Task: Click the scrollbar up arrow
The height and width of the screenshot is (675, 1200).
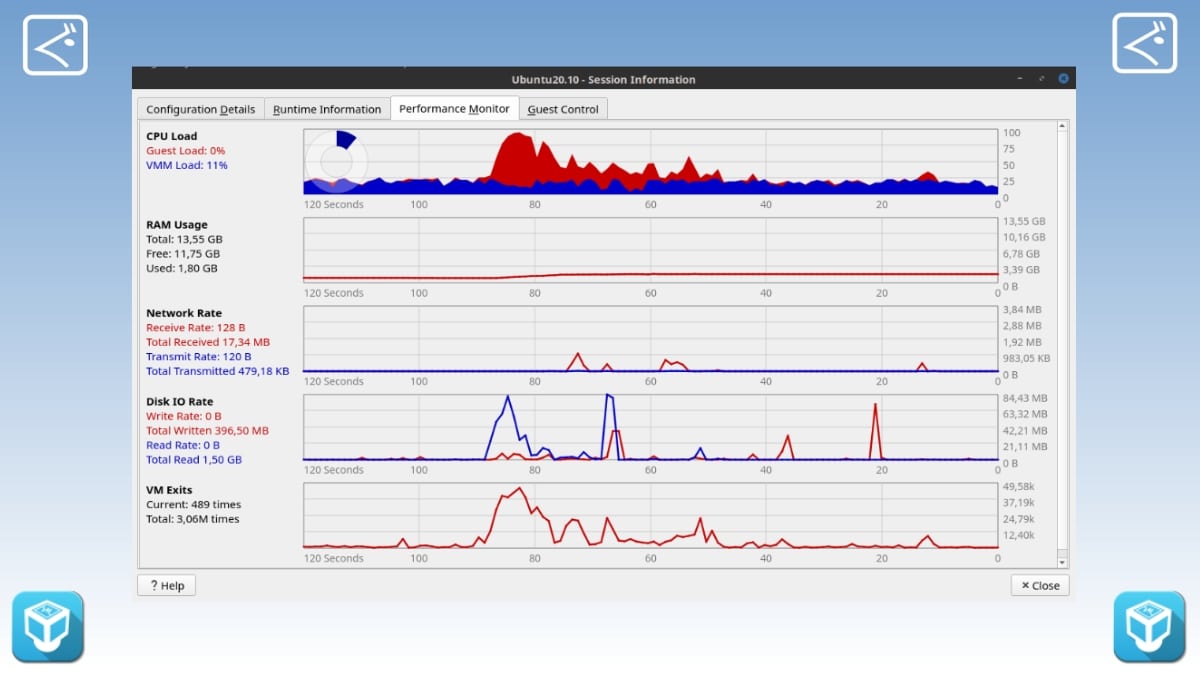Action: pos(1062,126)
